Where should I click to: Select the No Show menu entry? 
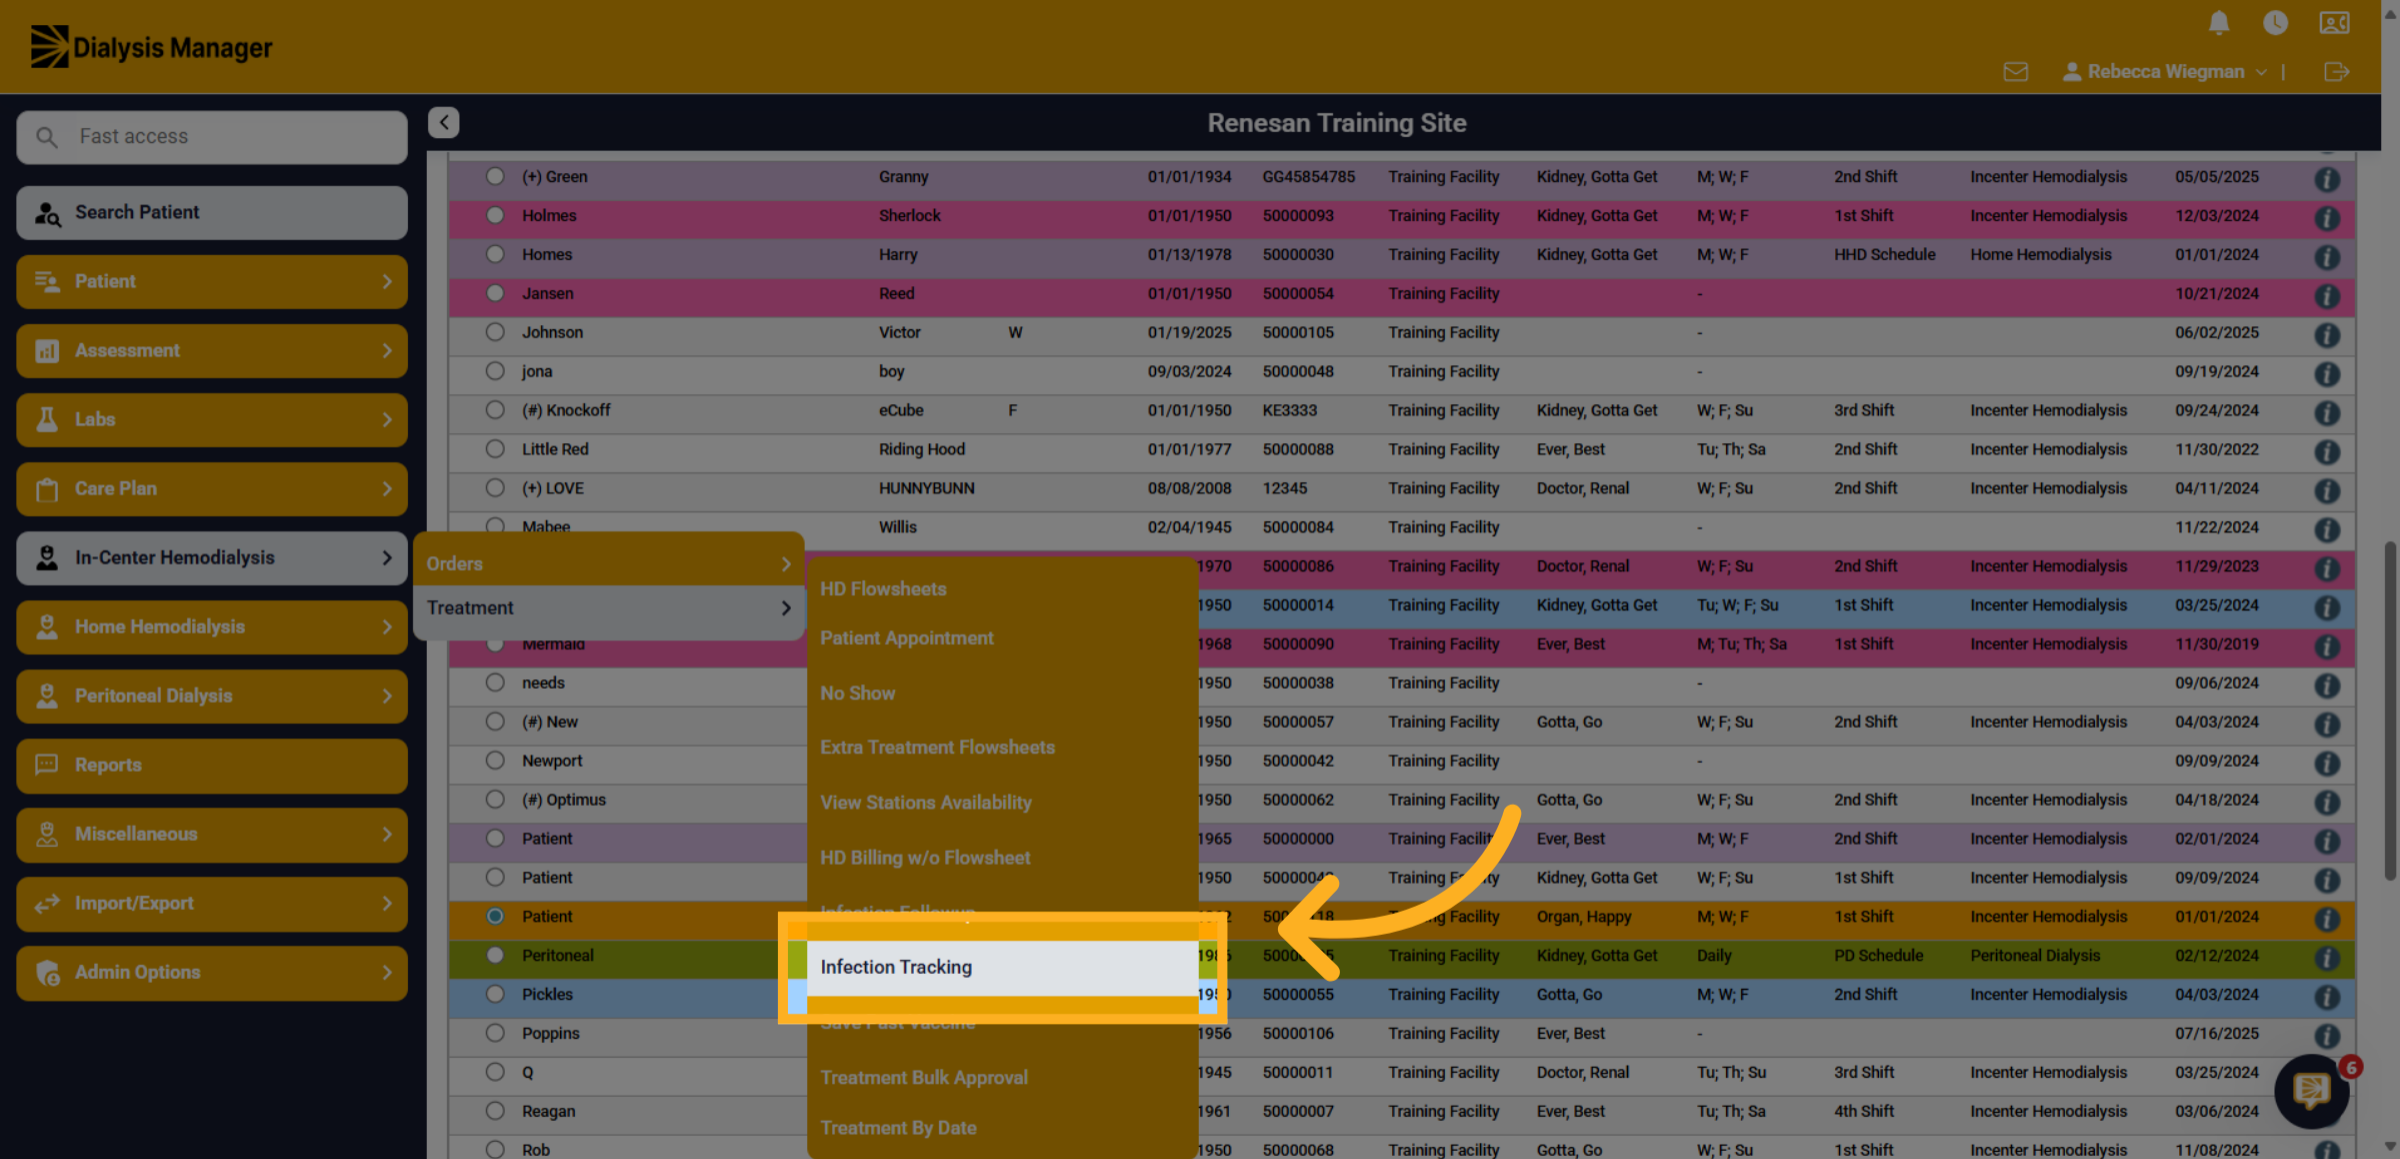857,693
